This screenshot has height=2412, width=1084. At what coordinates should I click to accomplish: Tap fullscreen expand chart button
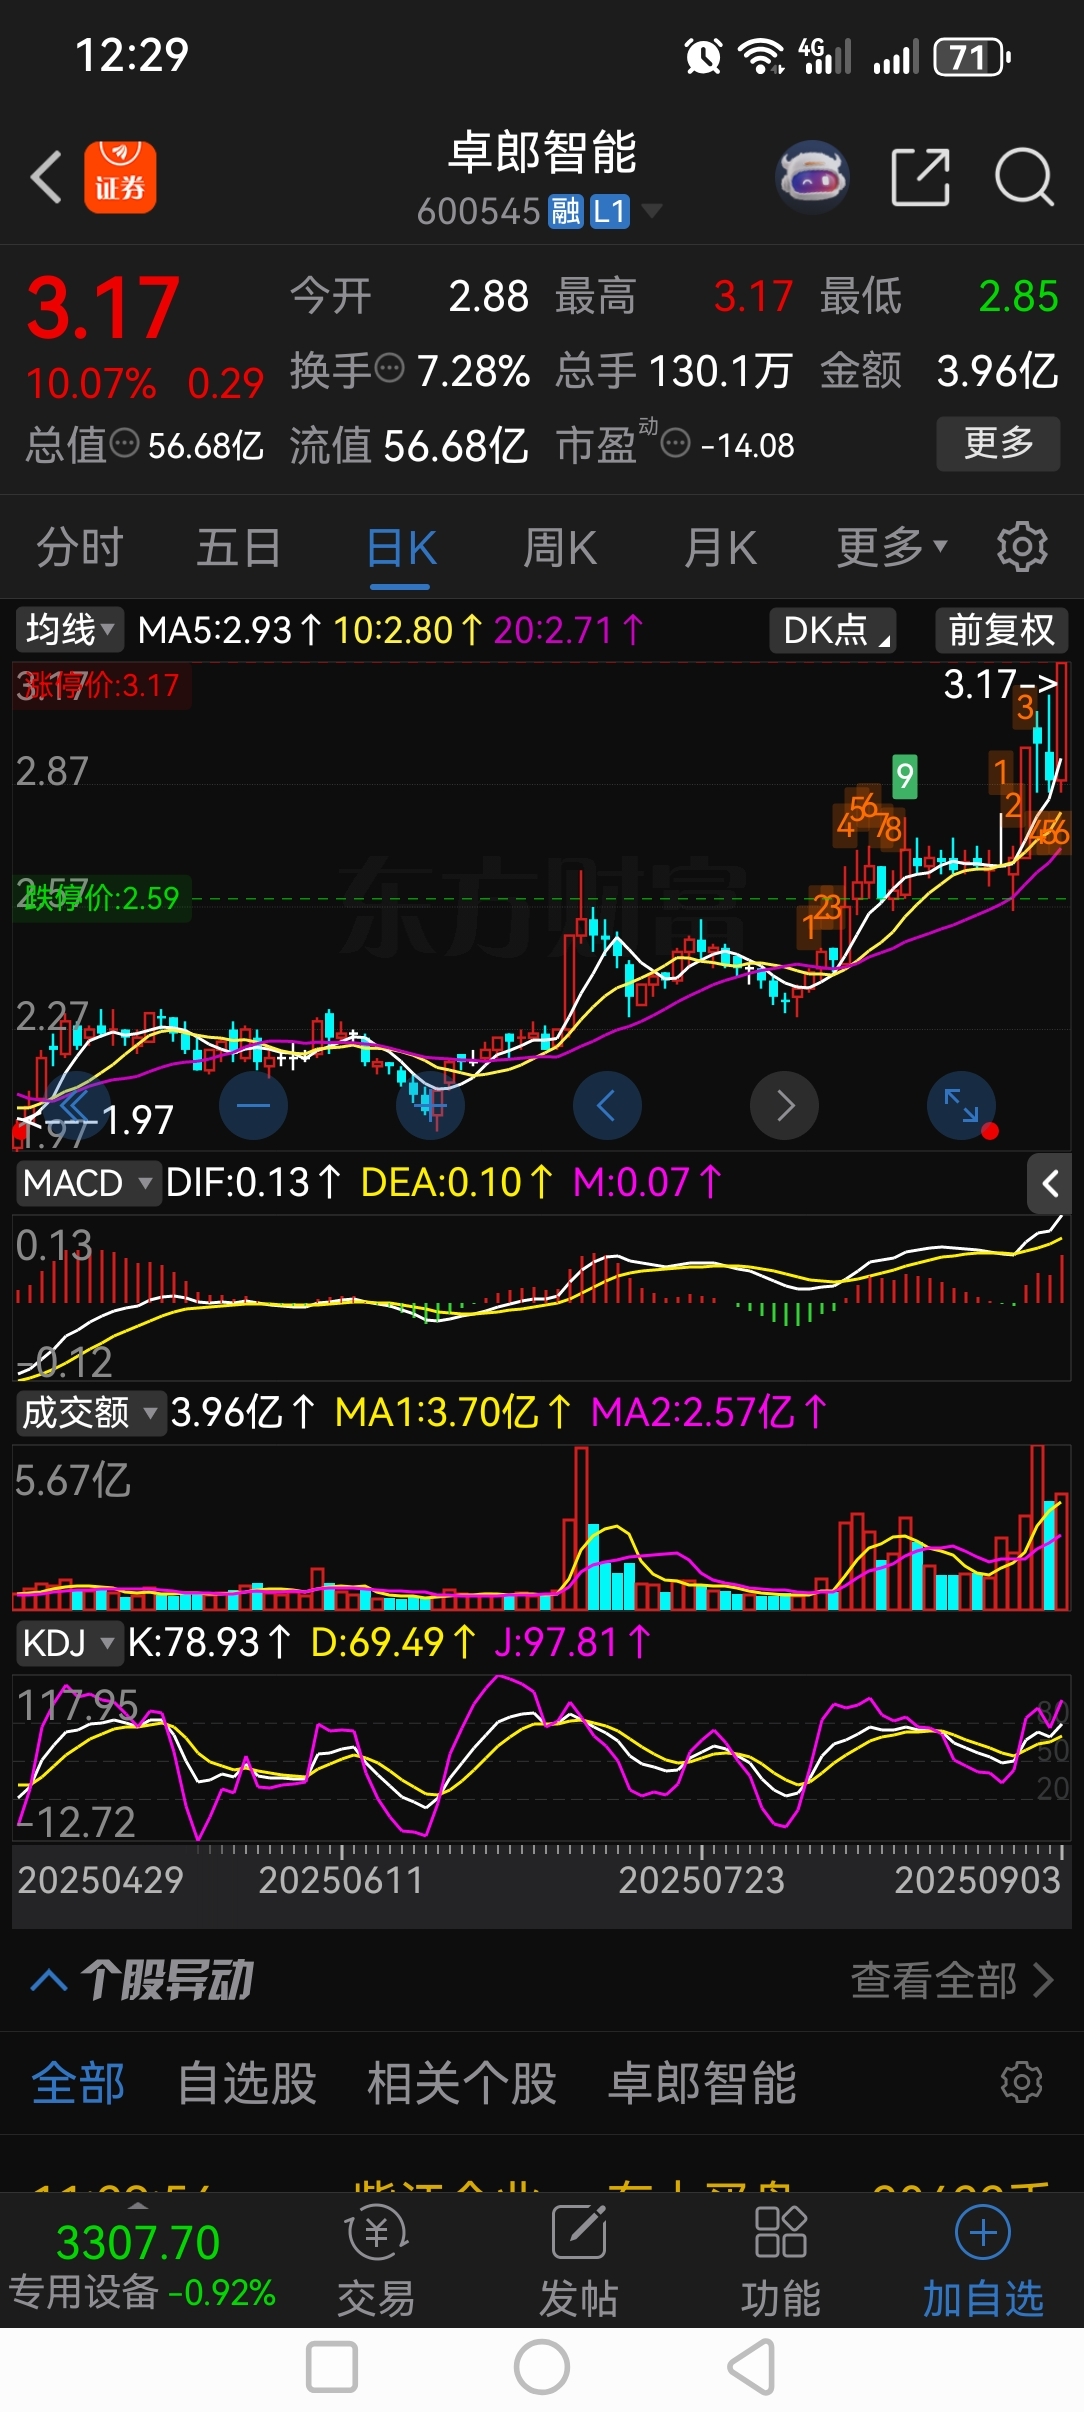[961, 1105]
